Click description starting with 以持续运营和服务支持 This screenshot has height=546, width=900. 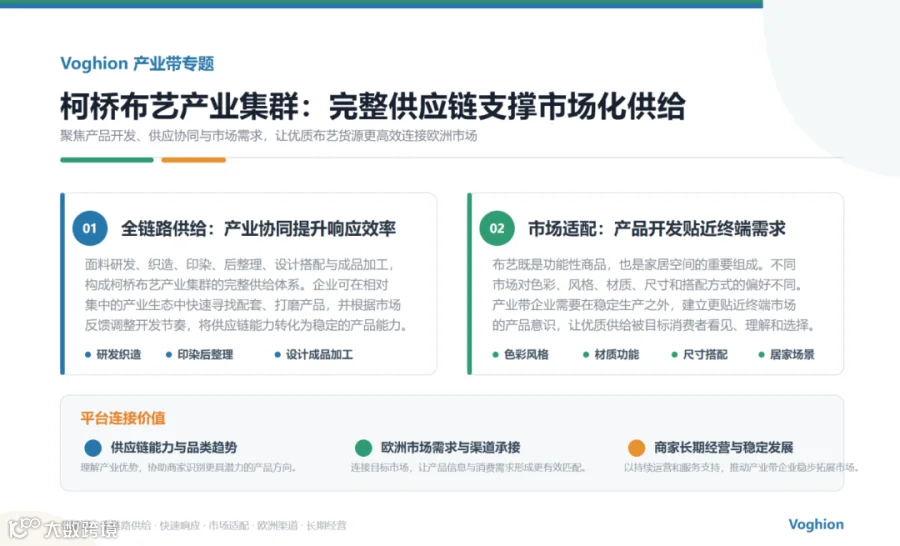tap(742, 467)
